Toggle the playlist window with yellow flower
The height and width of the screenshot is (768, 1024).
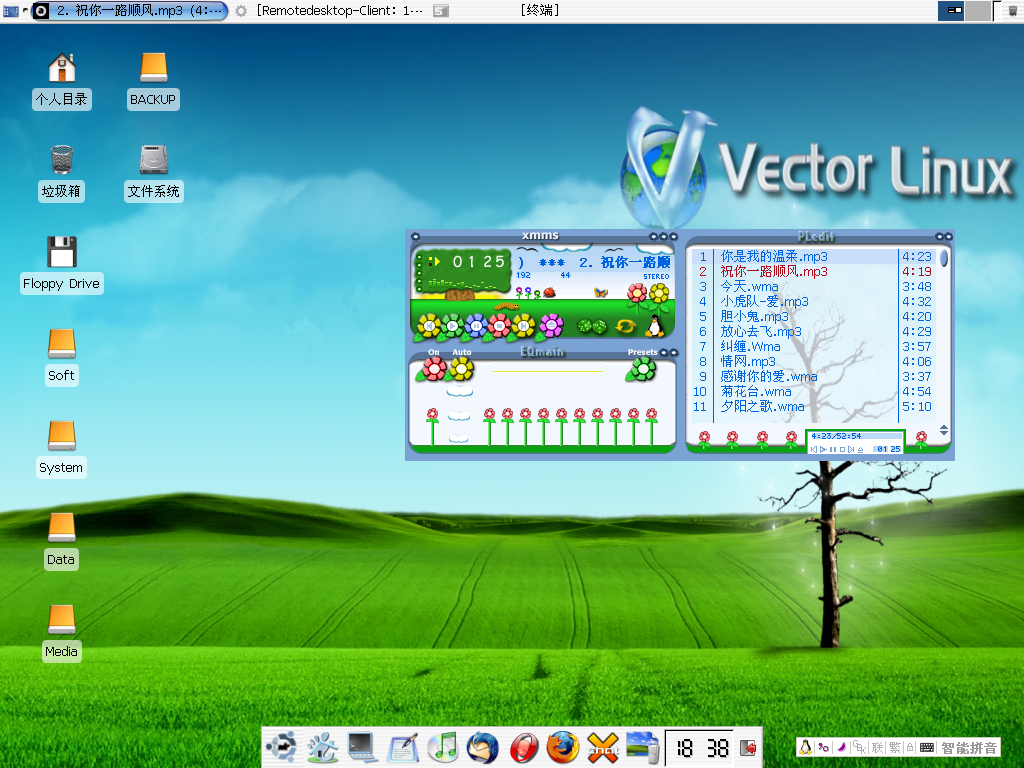coord(660,295)
